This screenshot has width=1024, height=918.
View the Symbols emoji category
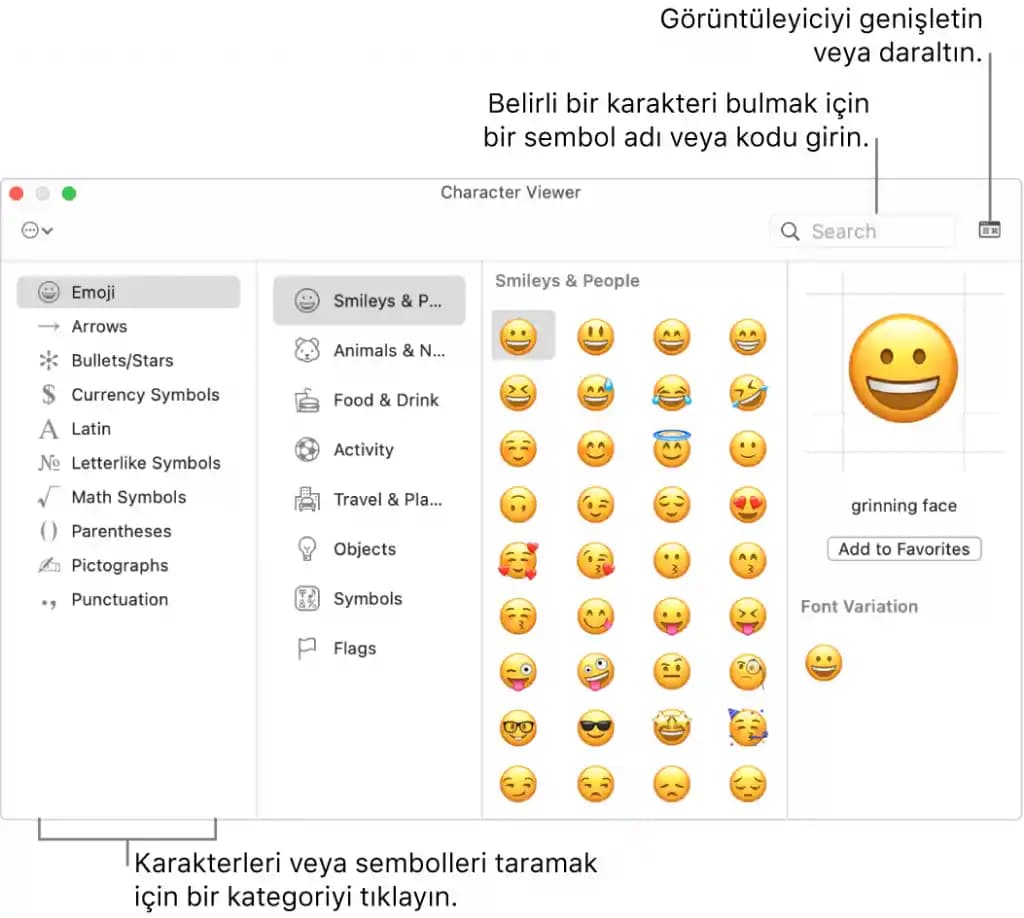[x=369, y=599]
